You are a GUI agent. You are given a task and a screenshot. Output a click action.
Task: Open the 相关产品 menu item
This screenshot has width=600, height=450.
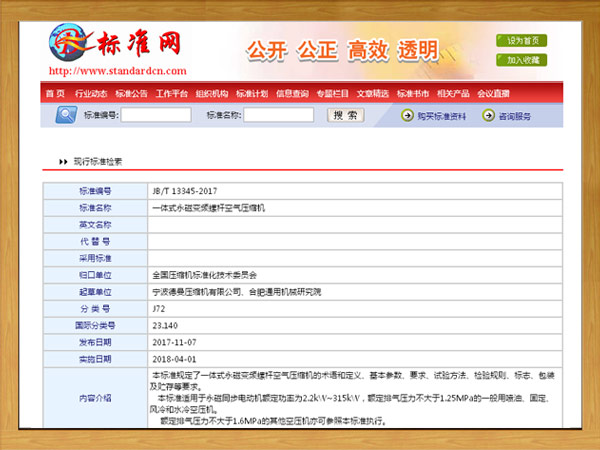[x=453, y=93]
